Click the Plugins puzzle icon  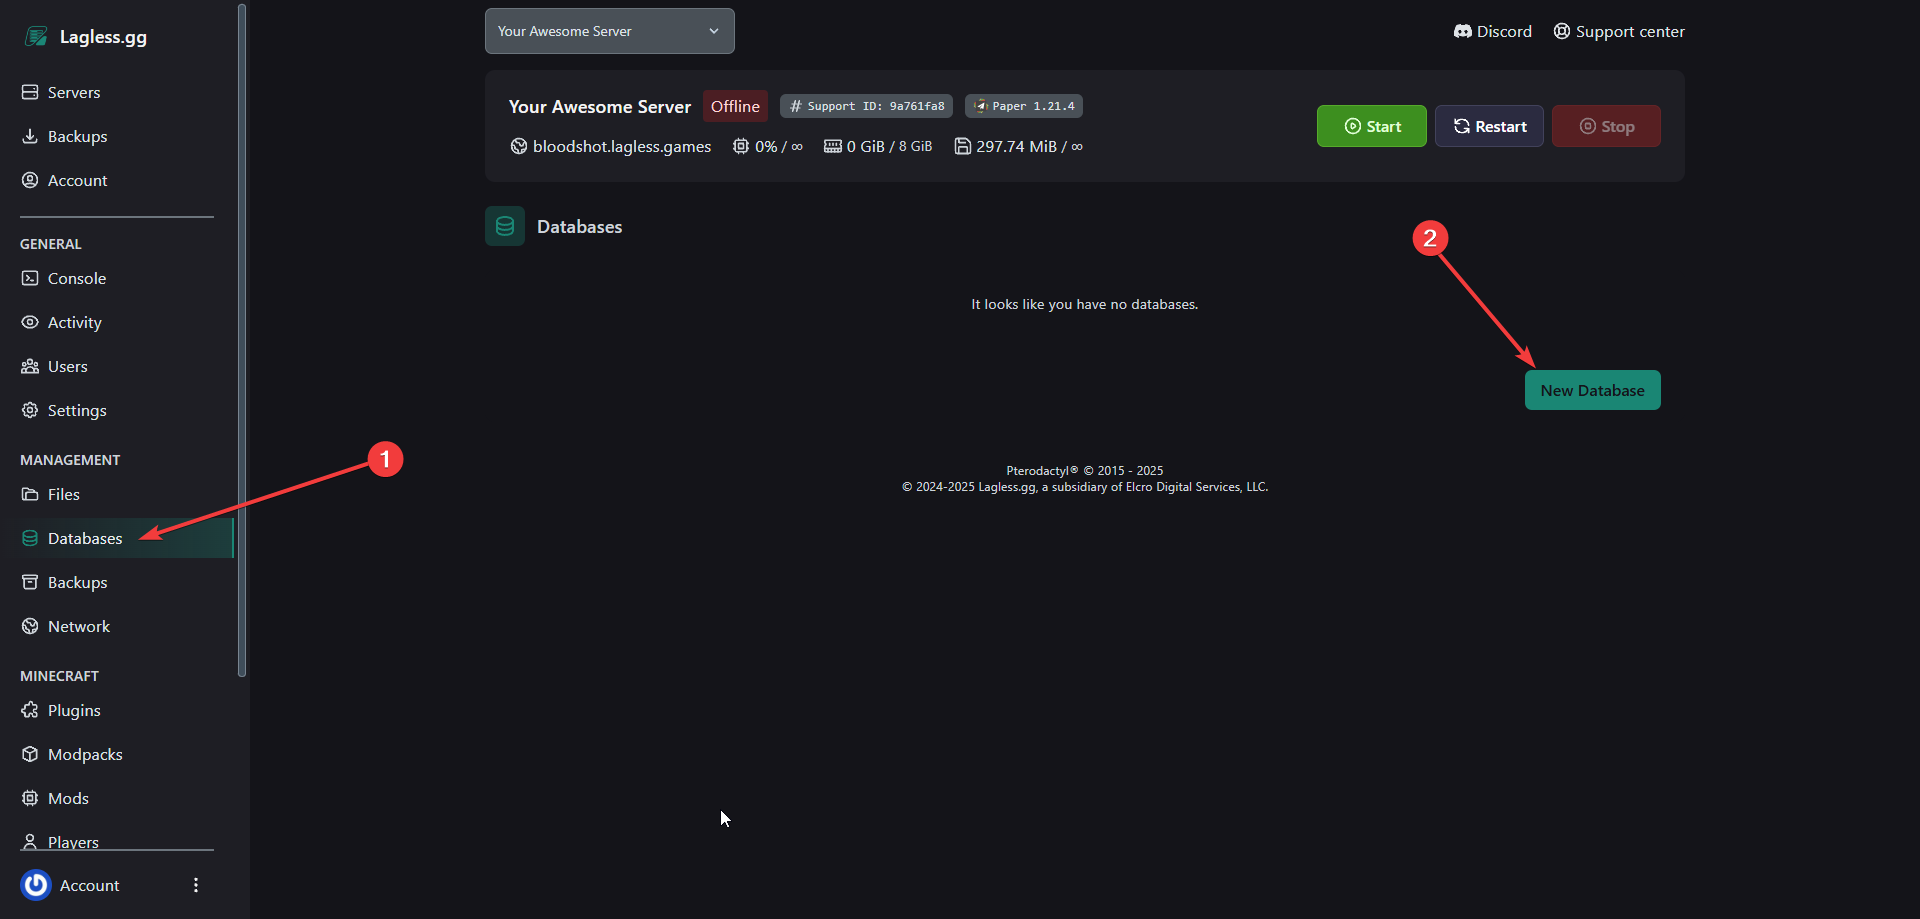[x=30, y=710]
